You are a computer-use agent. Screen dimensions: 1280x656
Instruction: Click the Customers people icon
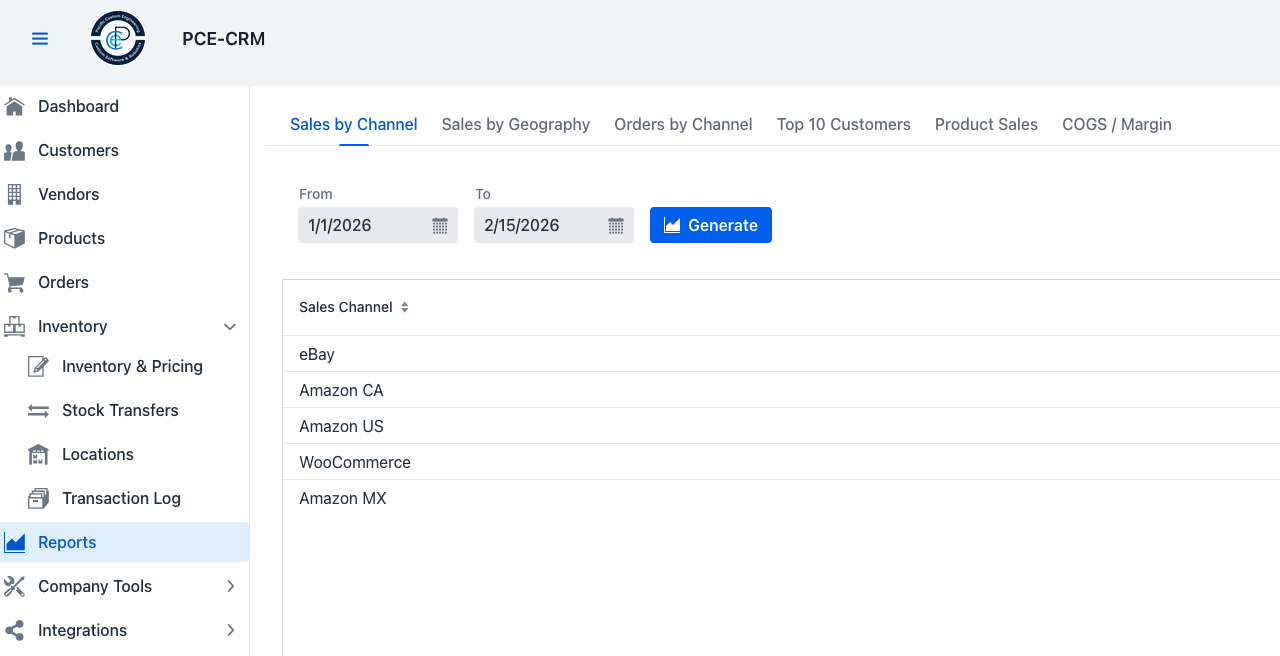pos(14,151)
